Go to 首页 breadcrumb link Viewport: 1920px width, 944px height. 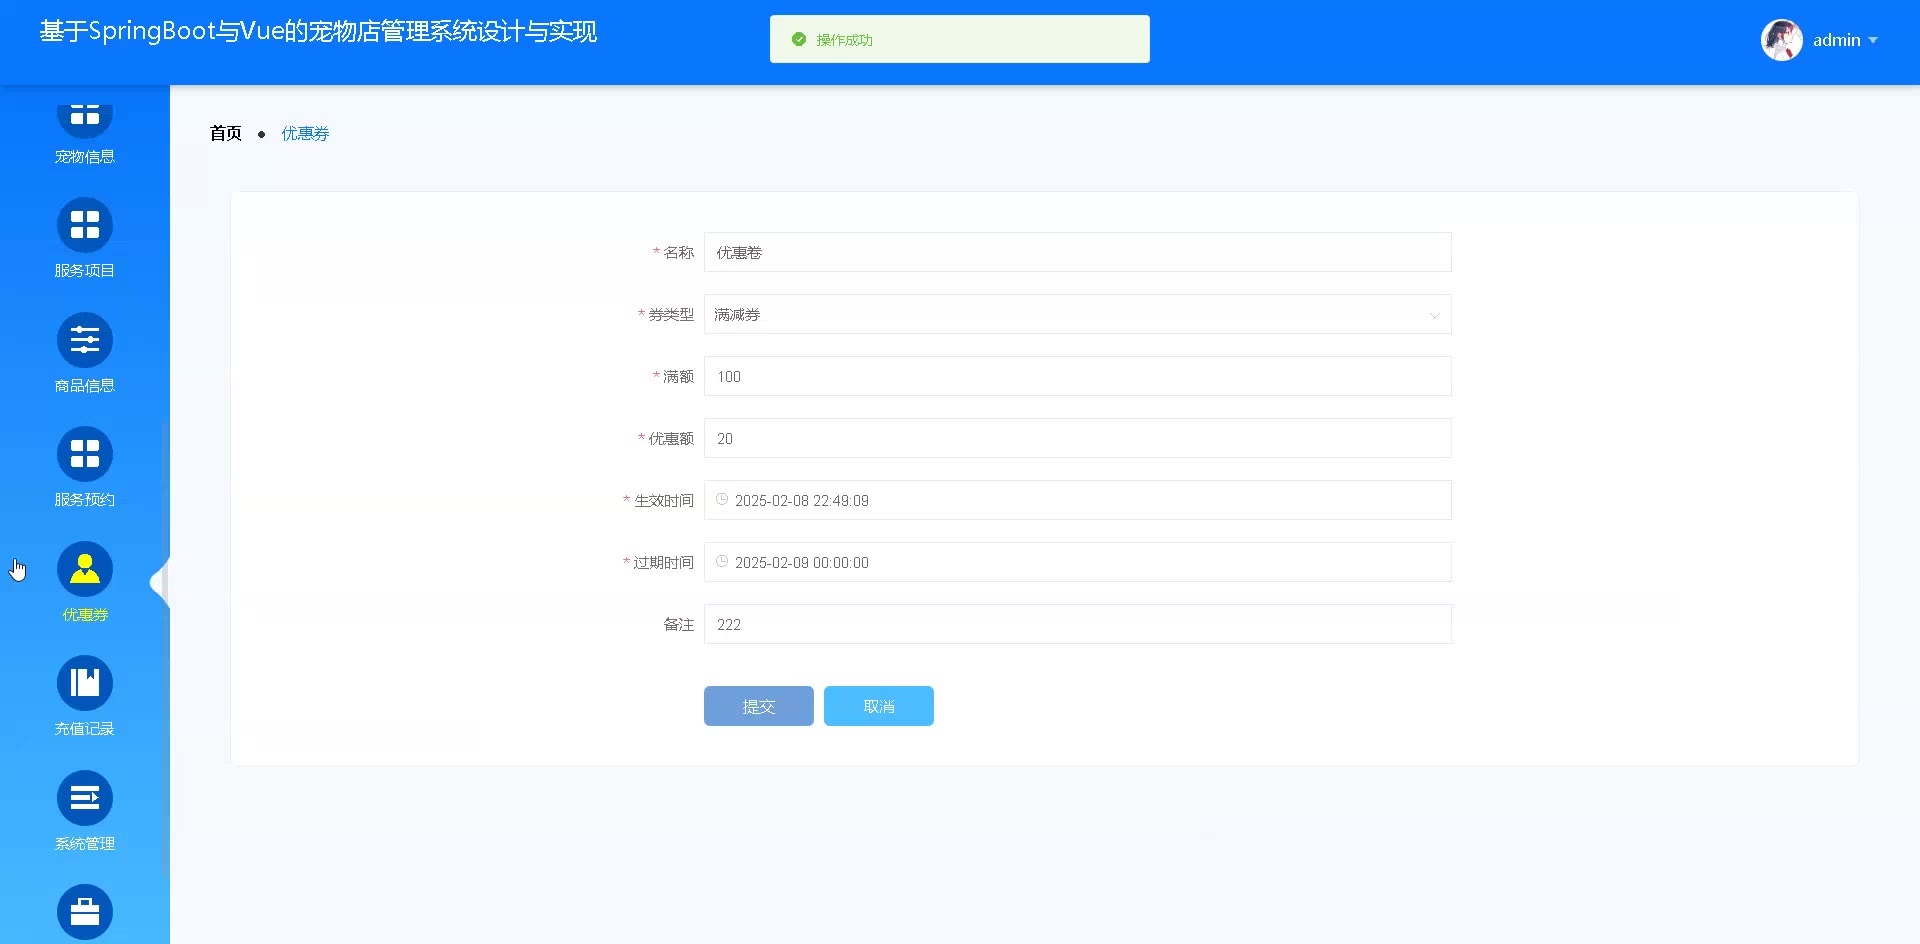pos(226,133)
